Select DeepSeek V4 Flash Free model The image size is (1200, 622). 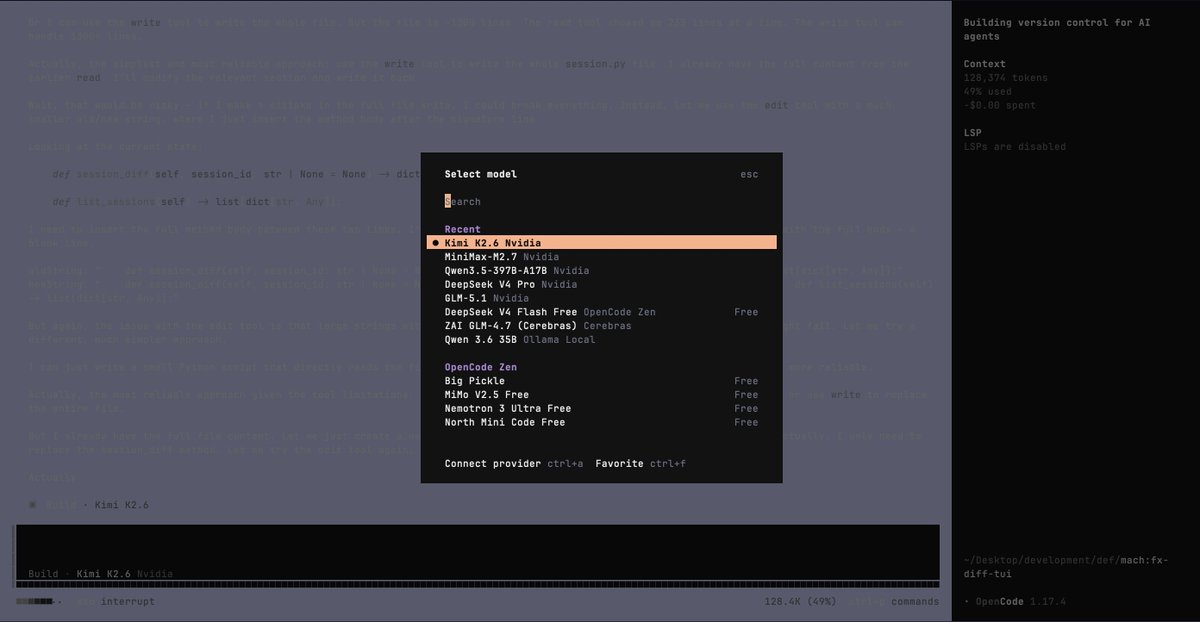(601, 312)
